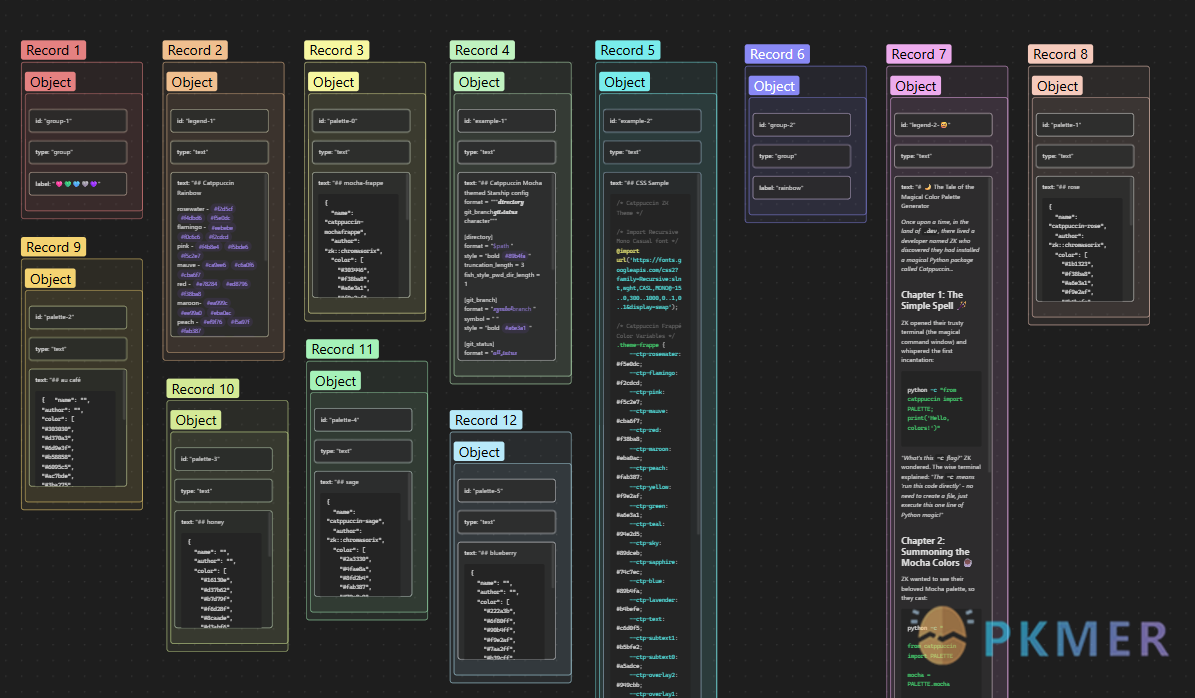1195x698 pixels.
Task: Open the "## blueberry" text card
Action: 507,600
